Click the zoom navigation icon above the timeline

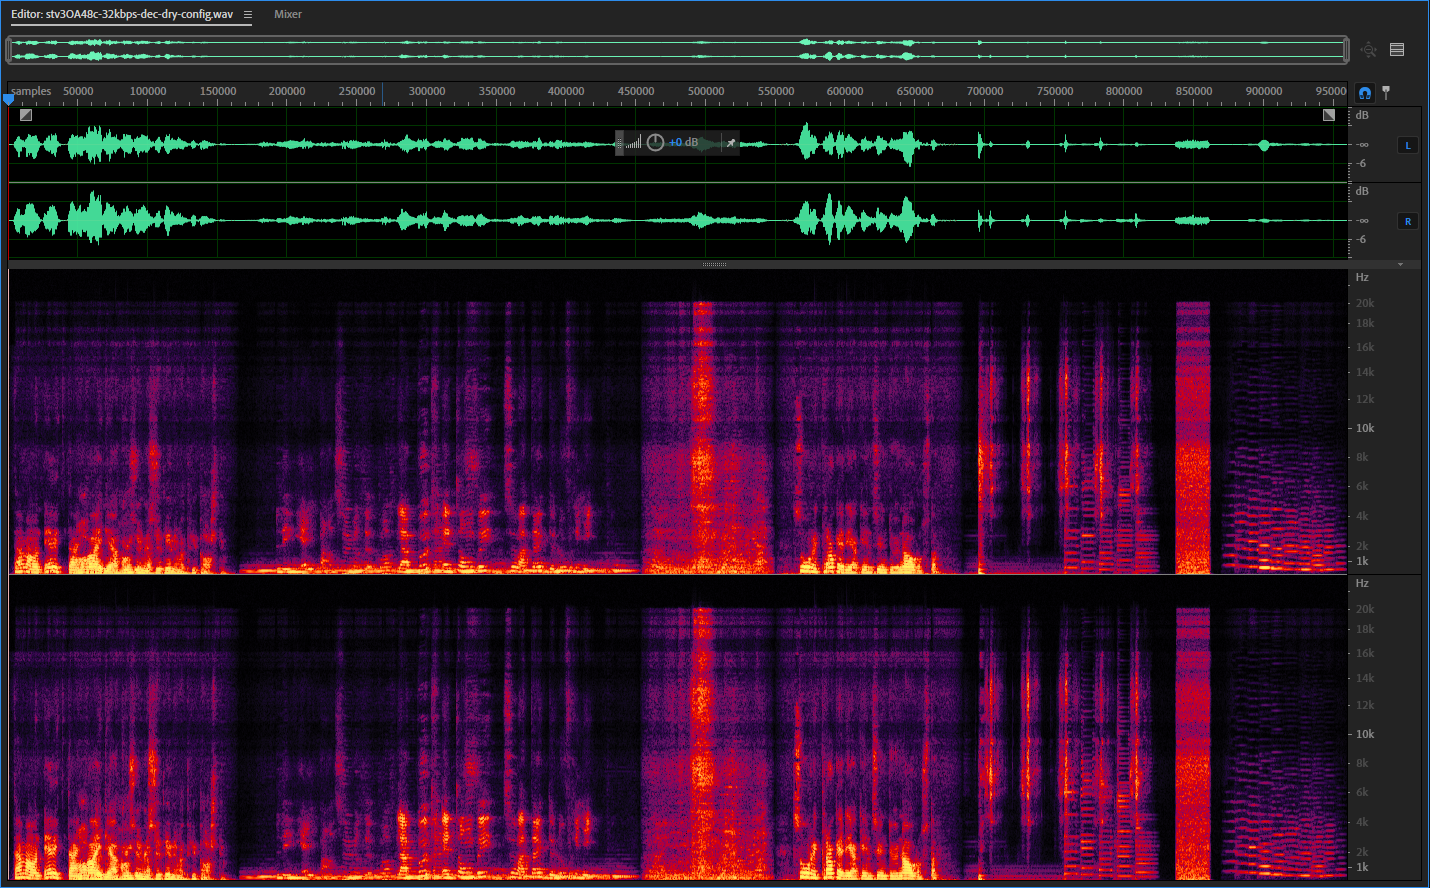[x=1368, y=48]
